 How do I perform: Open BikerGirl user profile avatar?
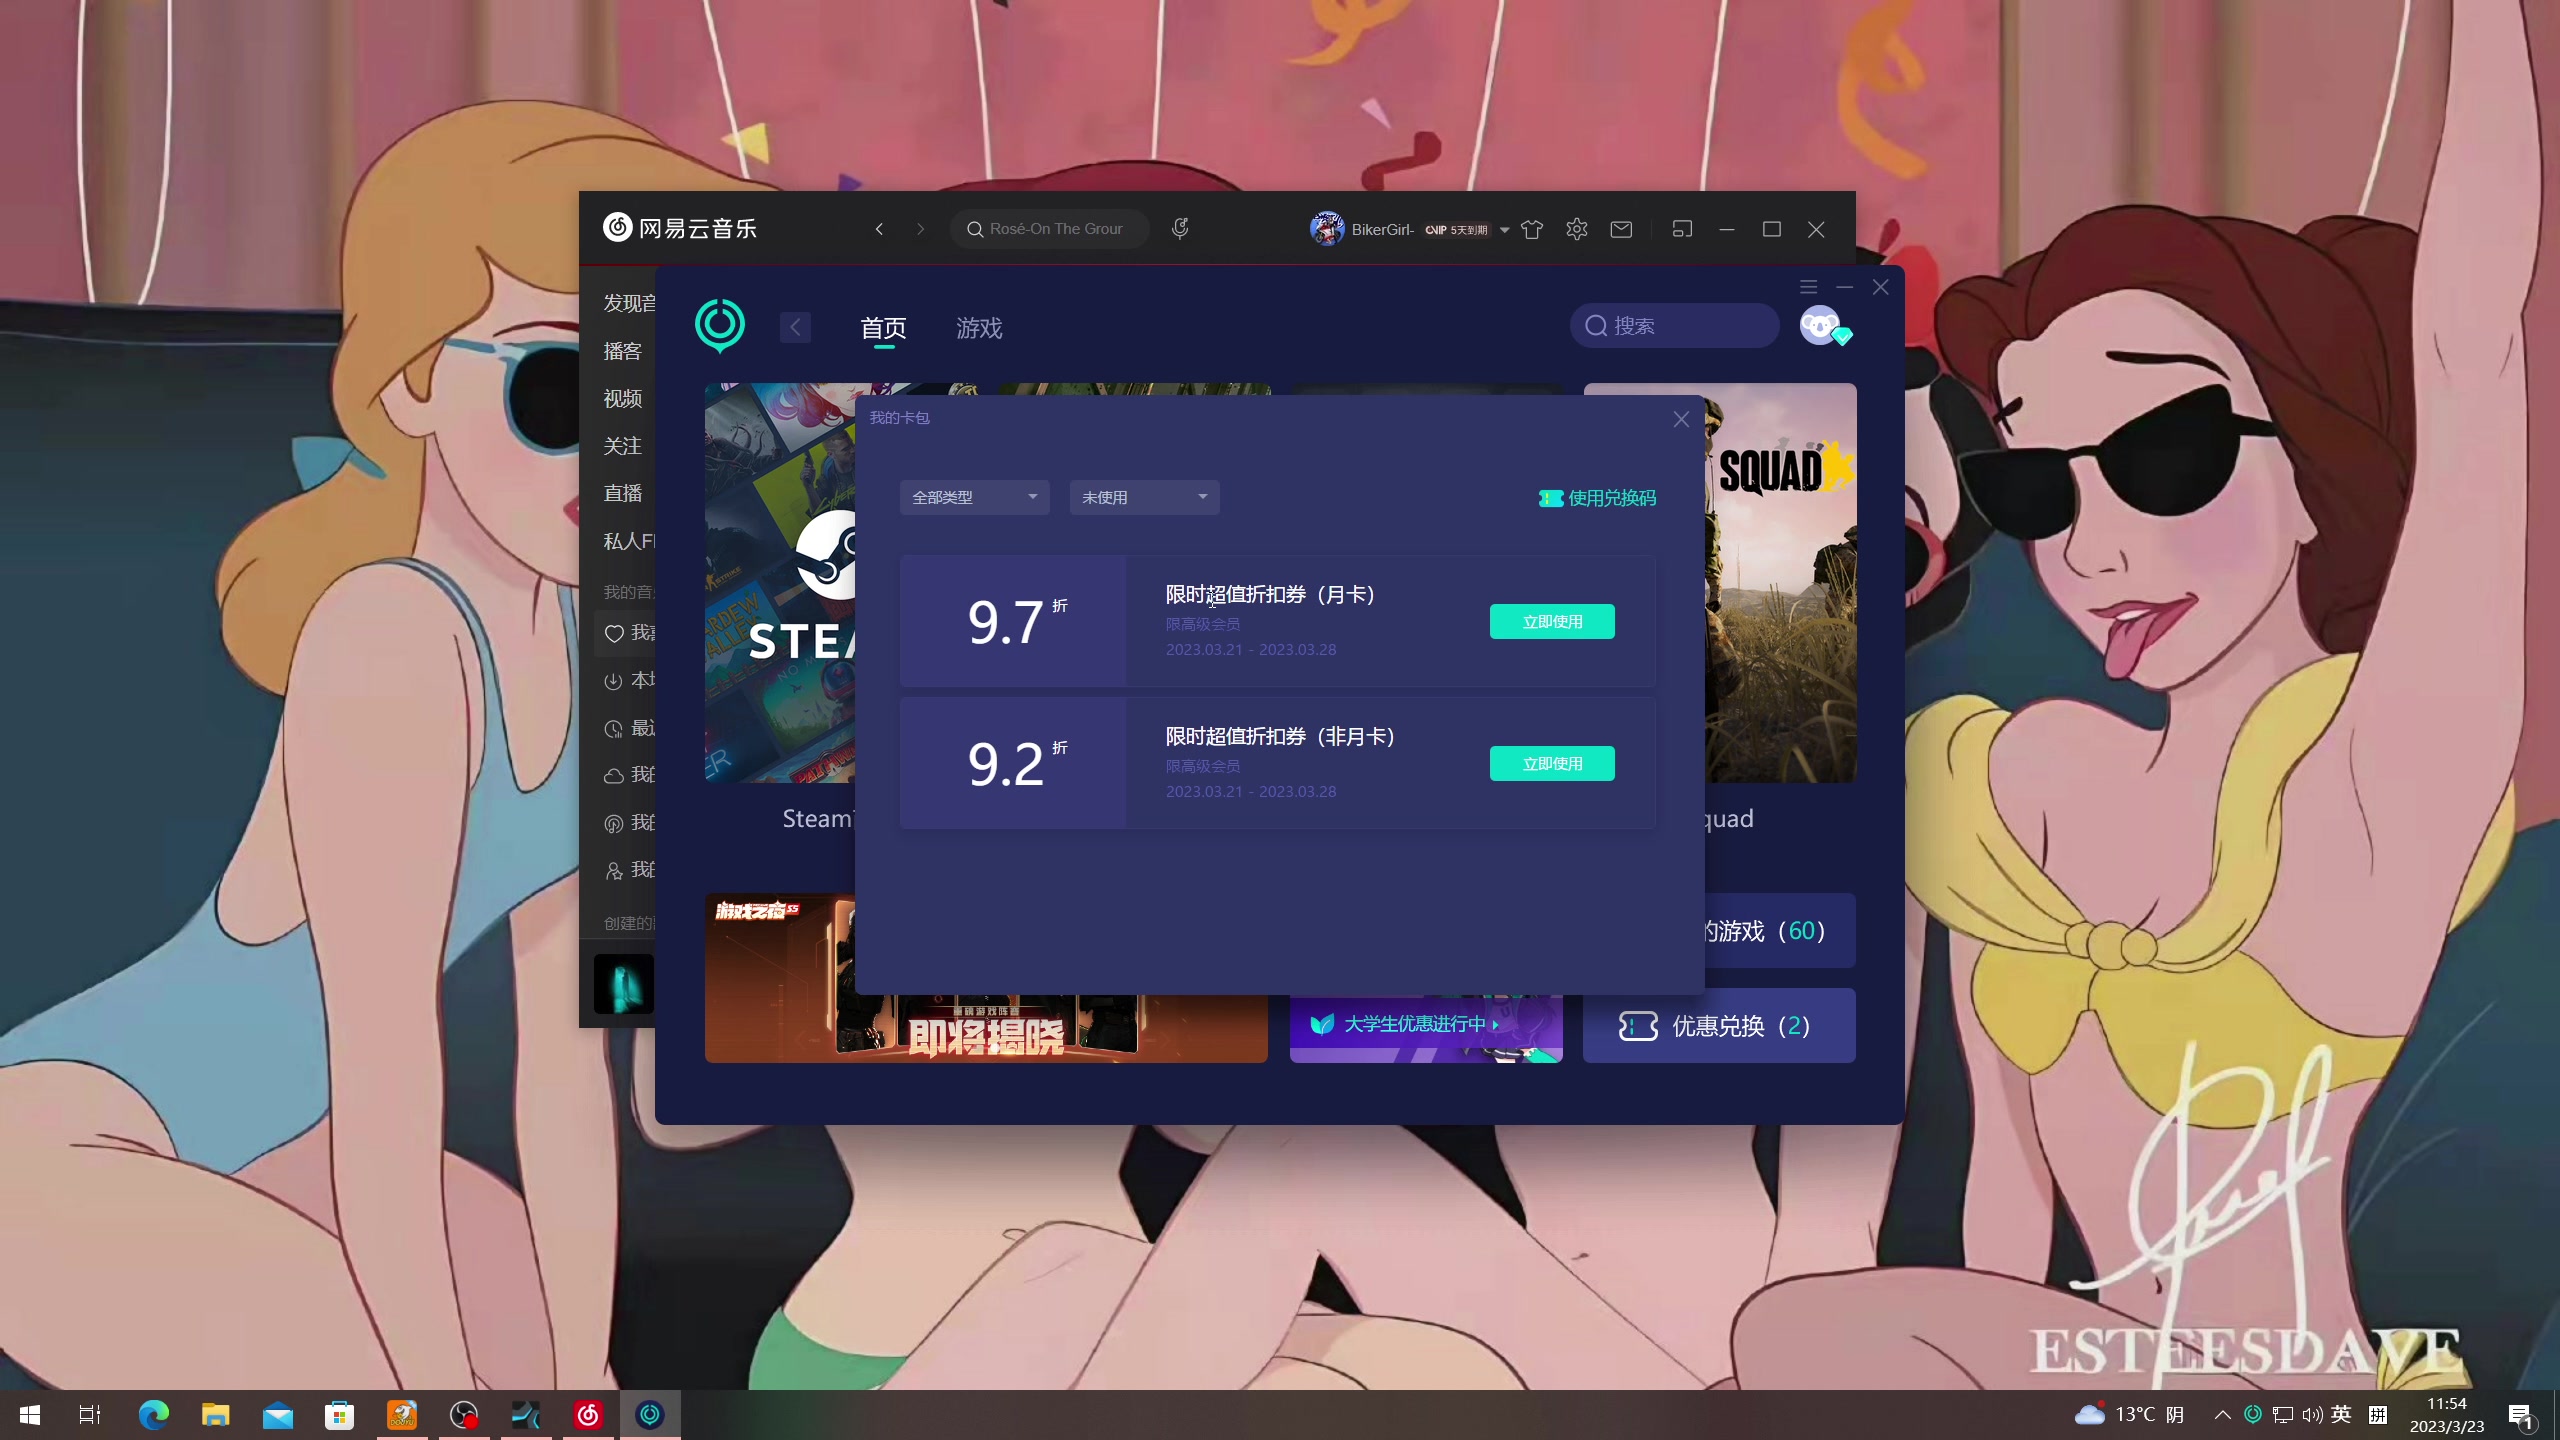(1327, 229)
